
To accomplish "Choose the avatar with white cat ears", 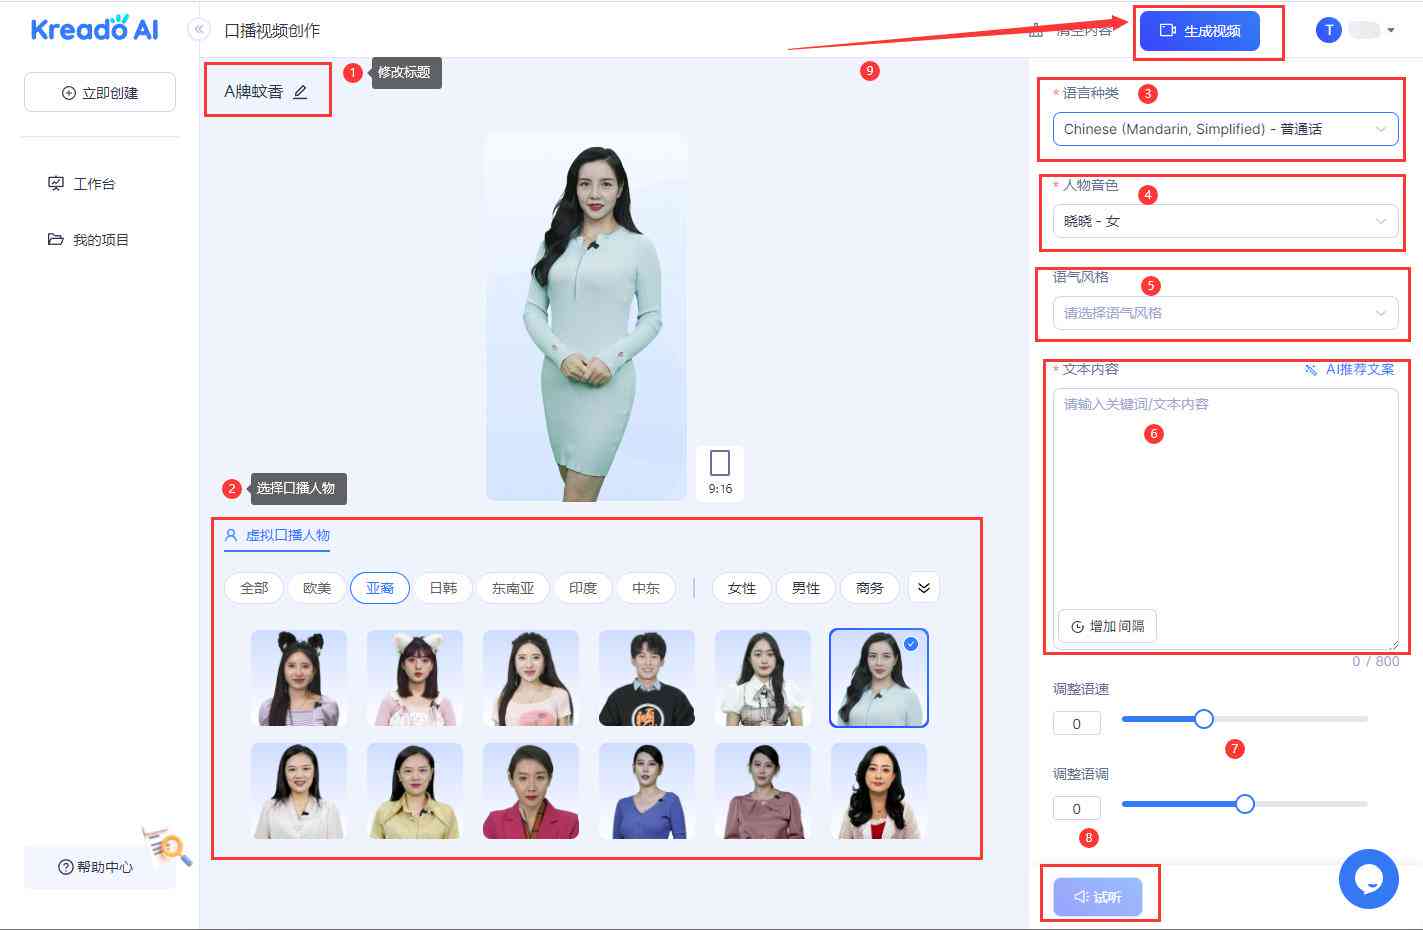I will pos(415,678).
